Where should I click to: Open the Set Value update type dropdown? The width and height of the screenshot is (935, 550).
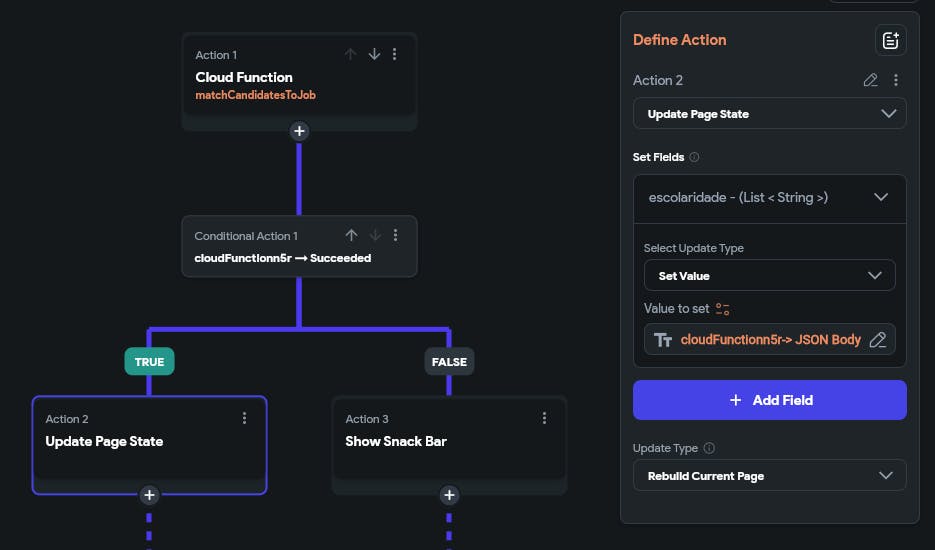769,275
